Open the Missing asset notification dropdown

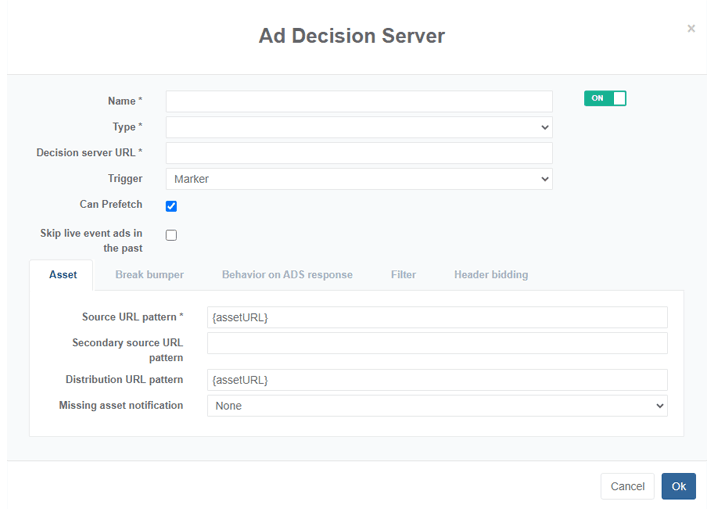pyautogui.click(x=437, y=406)
